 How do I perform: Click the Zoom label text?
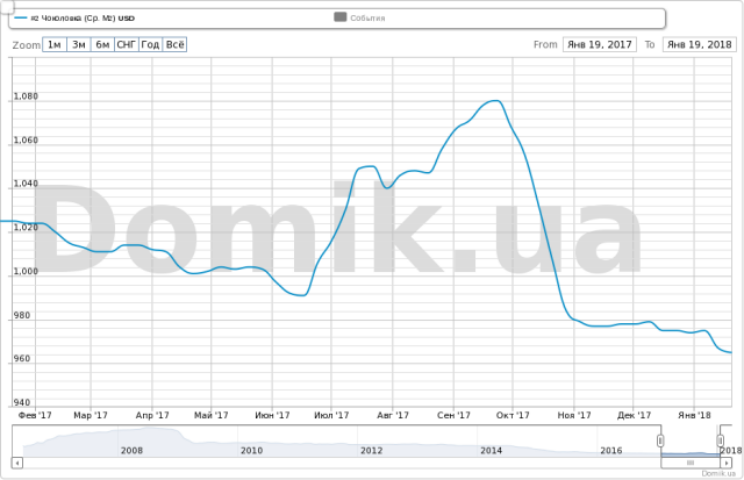[x=26, y=45]
